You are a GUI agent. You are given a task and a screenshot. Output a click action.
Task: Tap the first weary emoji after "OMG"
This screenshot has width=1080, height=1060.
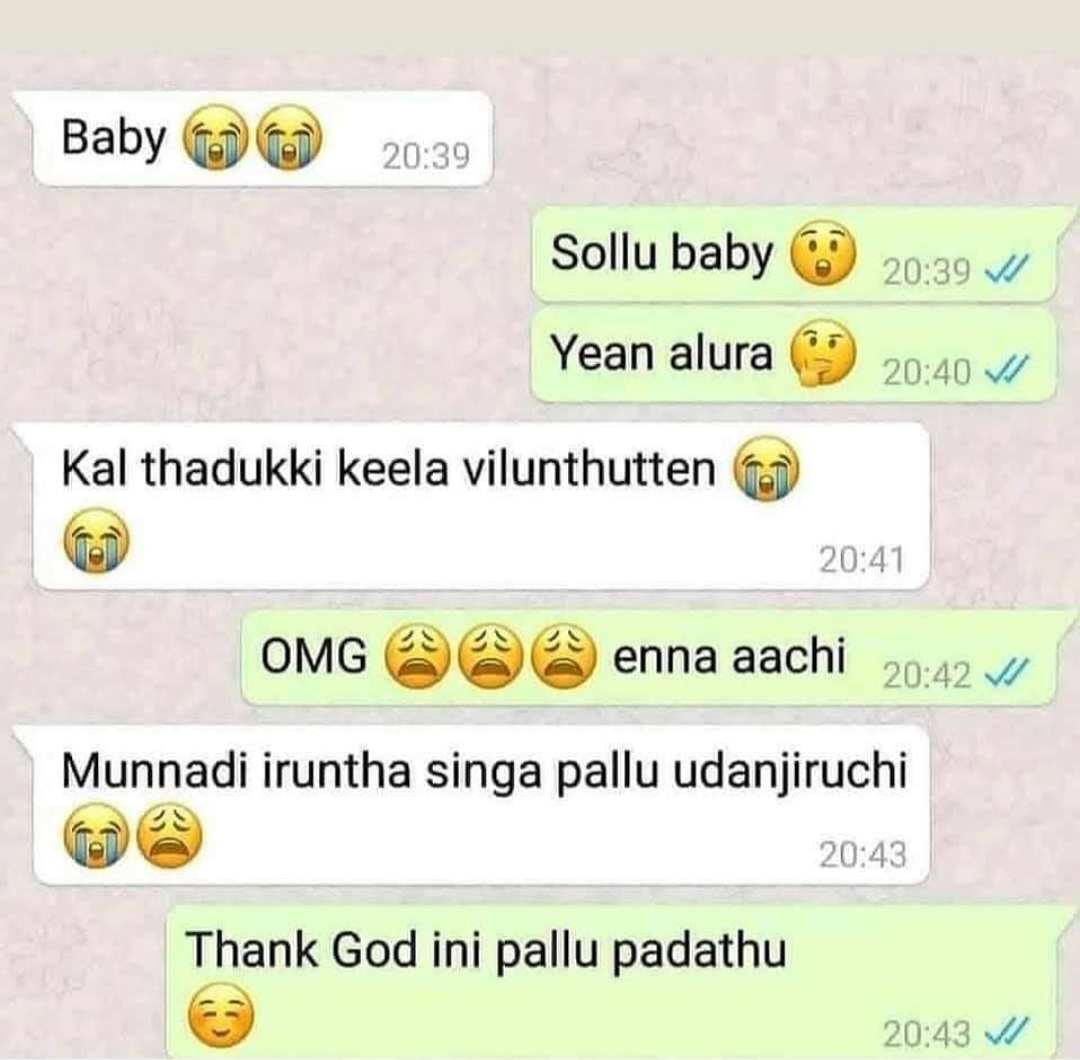coord(415,656)
